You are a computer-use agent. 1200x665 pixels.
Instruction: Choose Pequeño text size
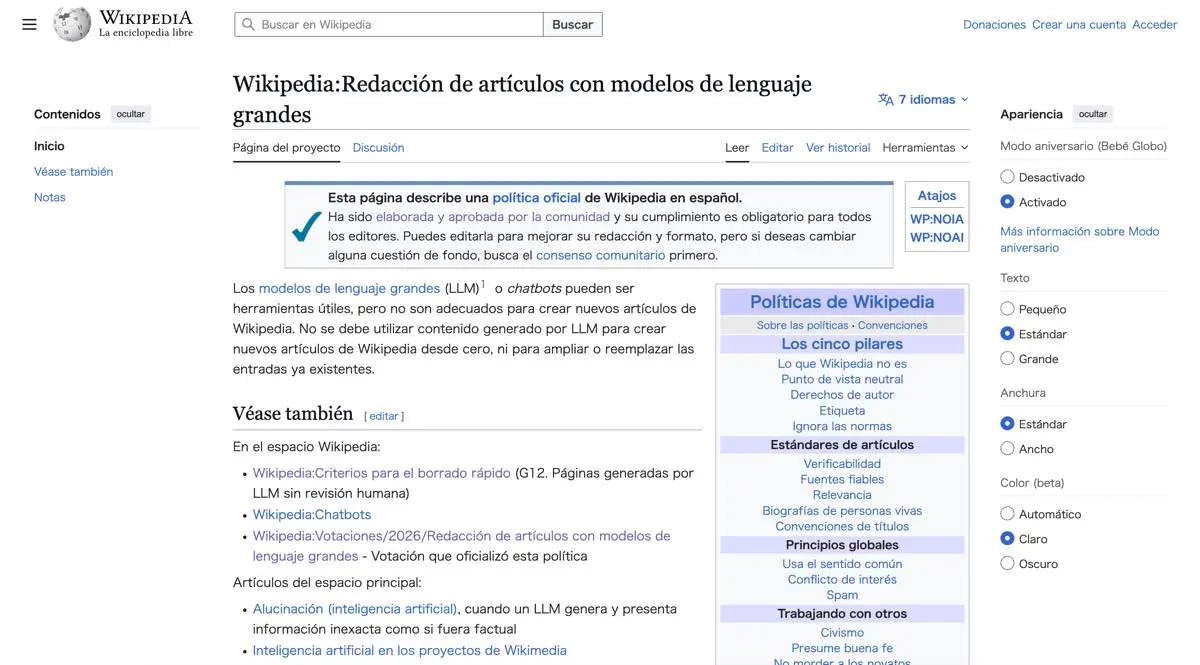click(x=1007, y=309)
